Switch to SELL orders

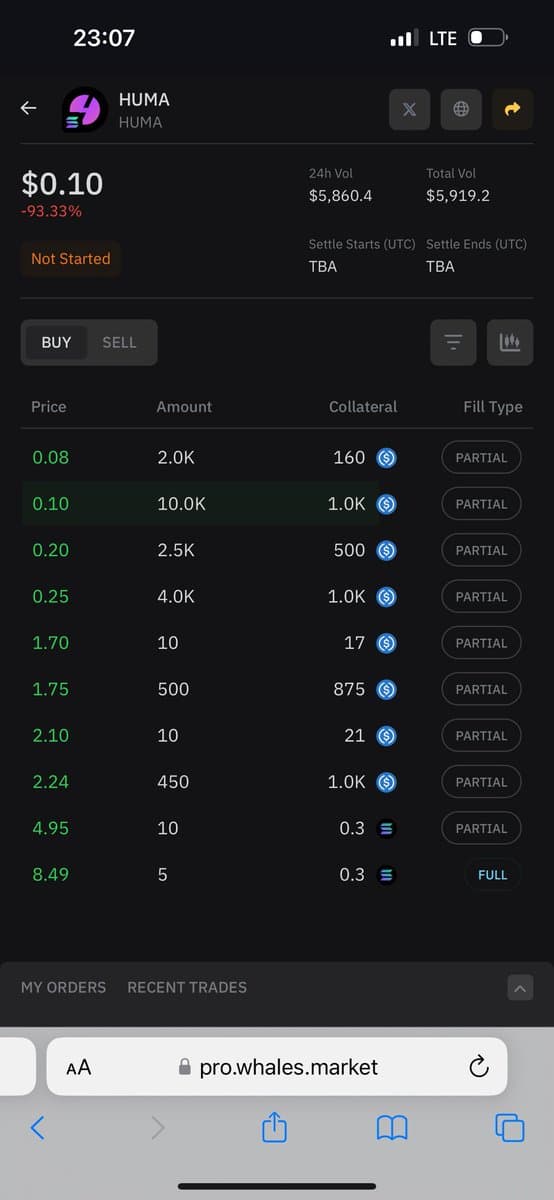(119, 342)
